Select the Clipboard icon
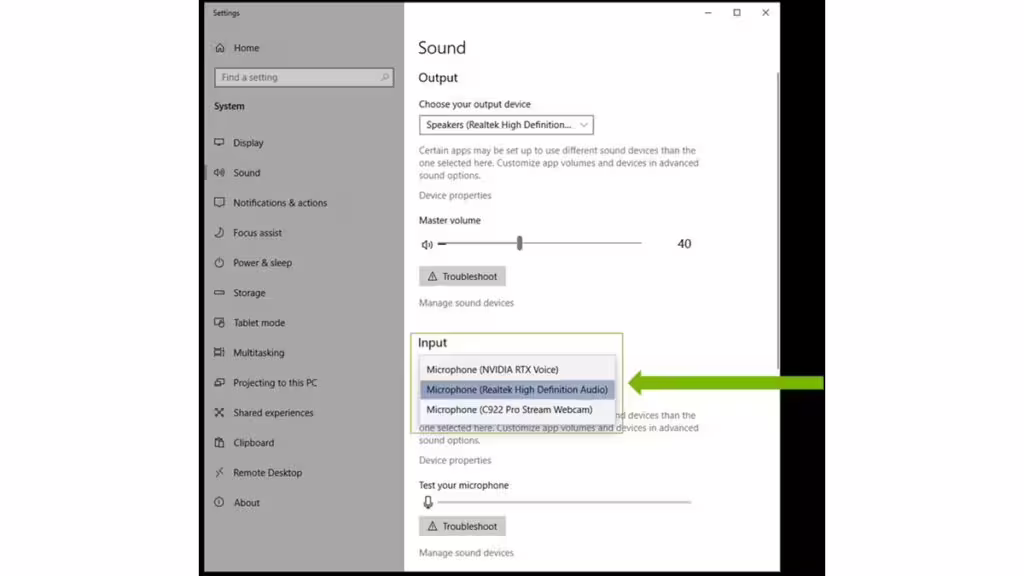This screenshot has height=576, width=1024. point(219,443)
